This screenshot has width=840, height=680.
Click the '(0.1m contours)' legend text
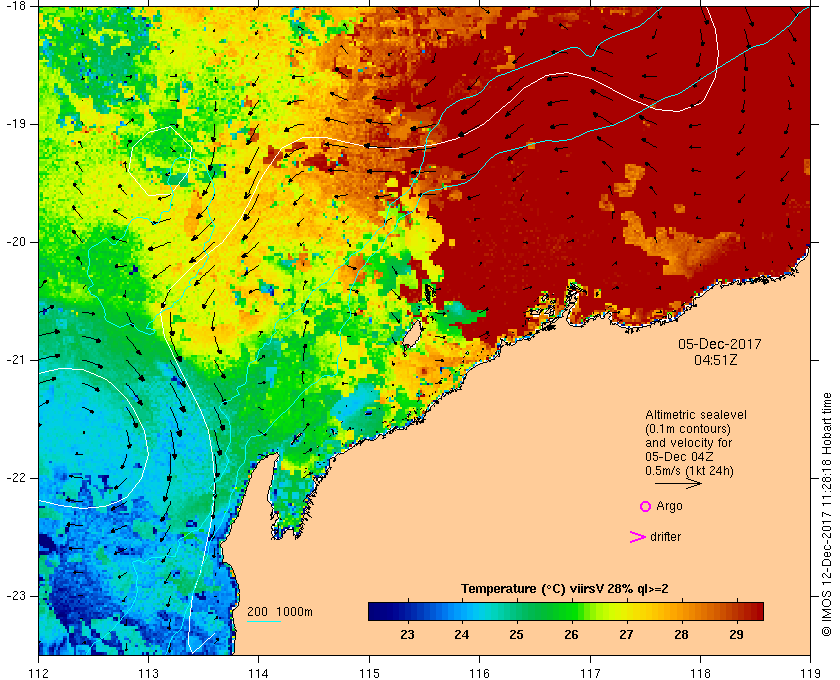[x=688, y=429]
